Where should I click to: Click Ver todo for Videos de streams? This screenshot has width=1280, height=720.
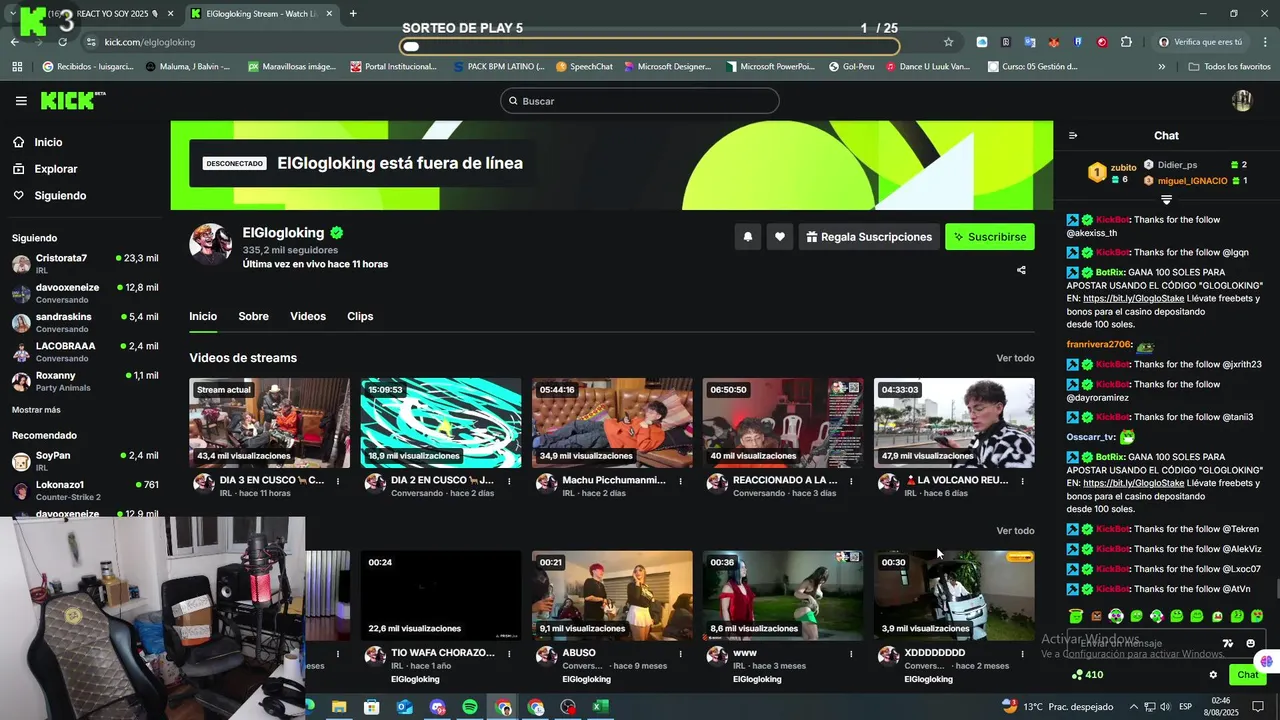click(1015, 358)
